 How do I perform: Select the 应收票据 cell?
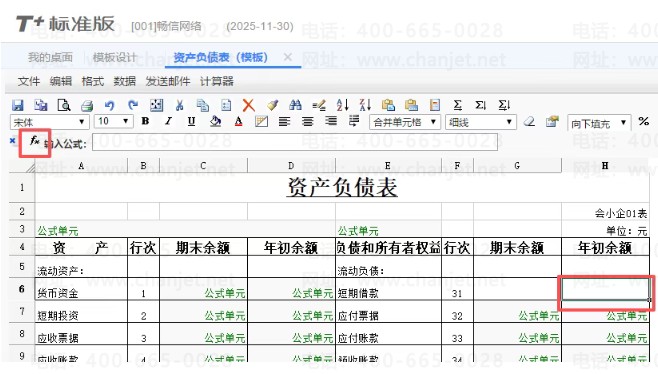coord(81,334)
